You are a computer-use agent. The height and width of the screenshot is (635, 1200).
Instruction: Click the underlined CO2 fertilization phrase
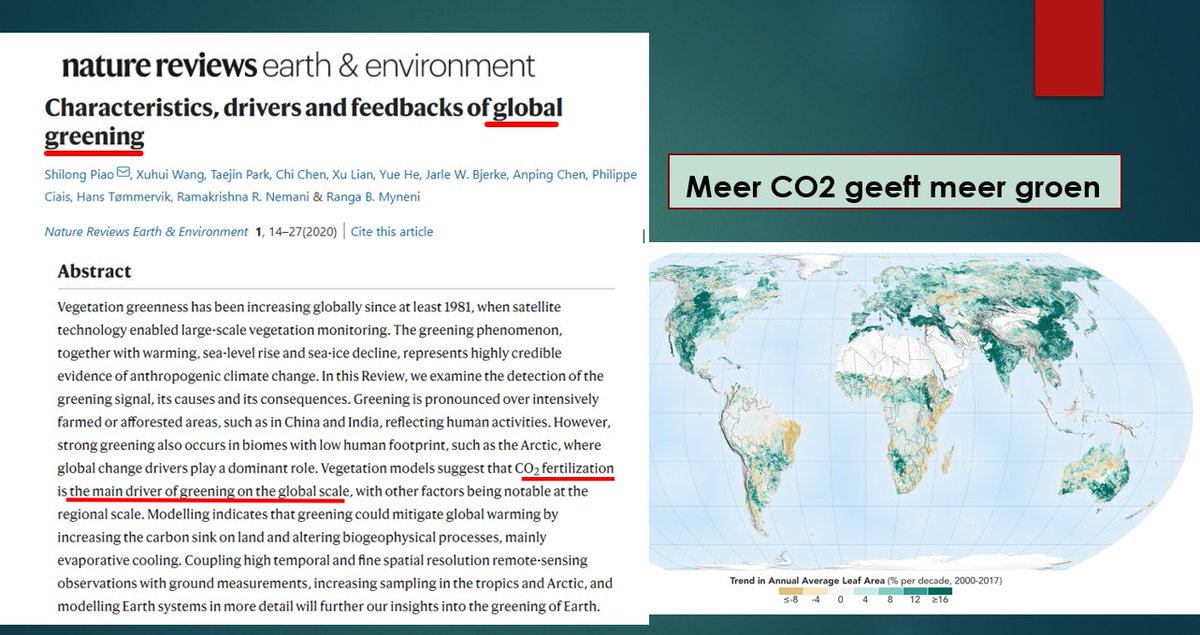[564, 469]
